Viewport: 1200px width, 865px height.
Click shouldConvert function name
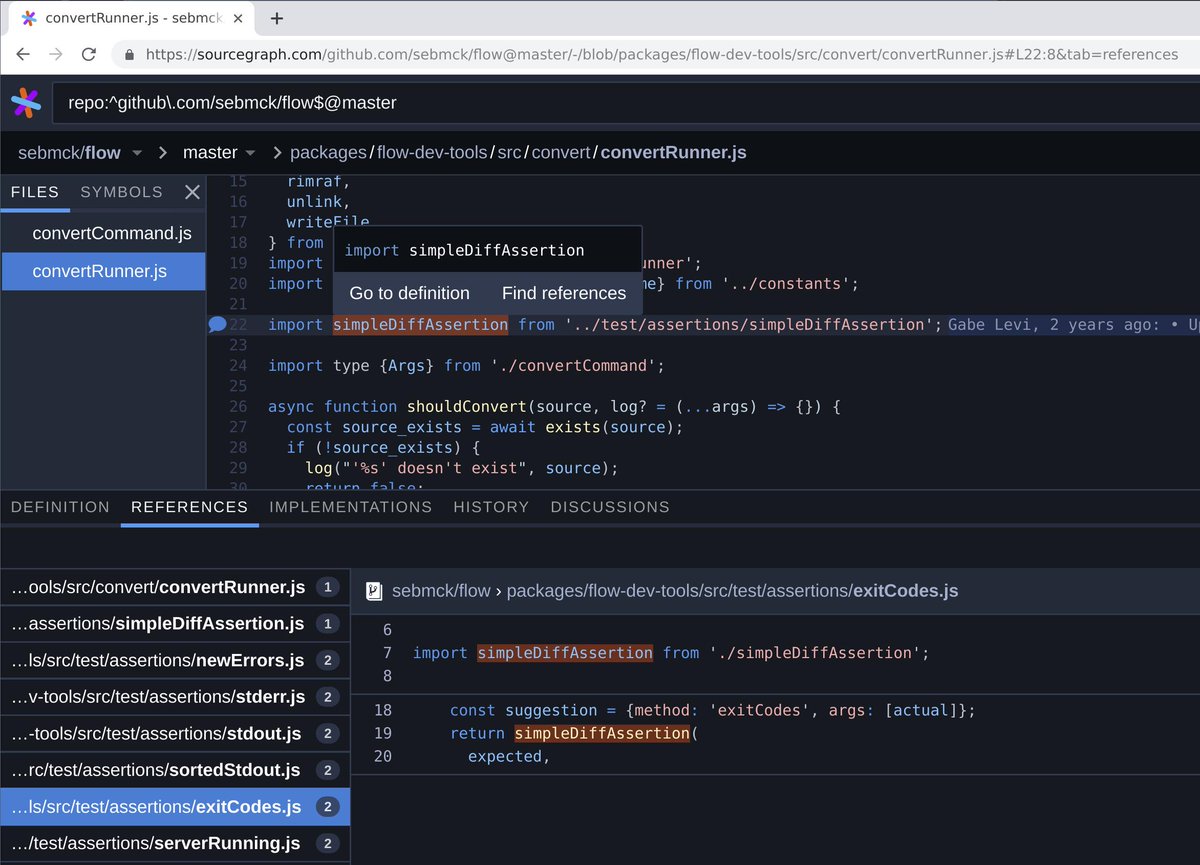466,406
